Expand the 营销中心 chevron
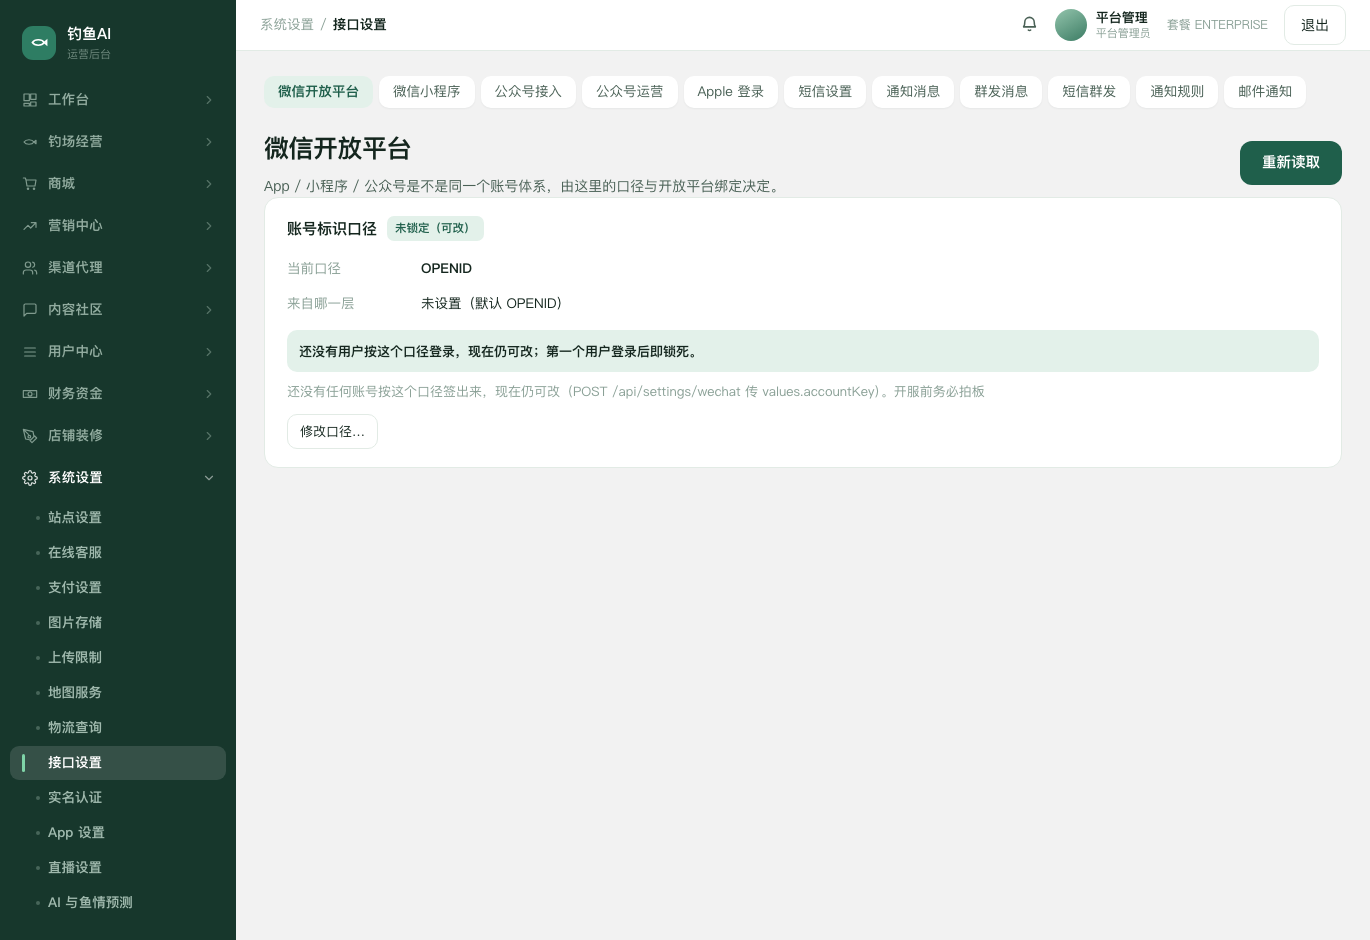The height and width of the screenshot is (940, 1370). tap(209, 226)
